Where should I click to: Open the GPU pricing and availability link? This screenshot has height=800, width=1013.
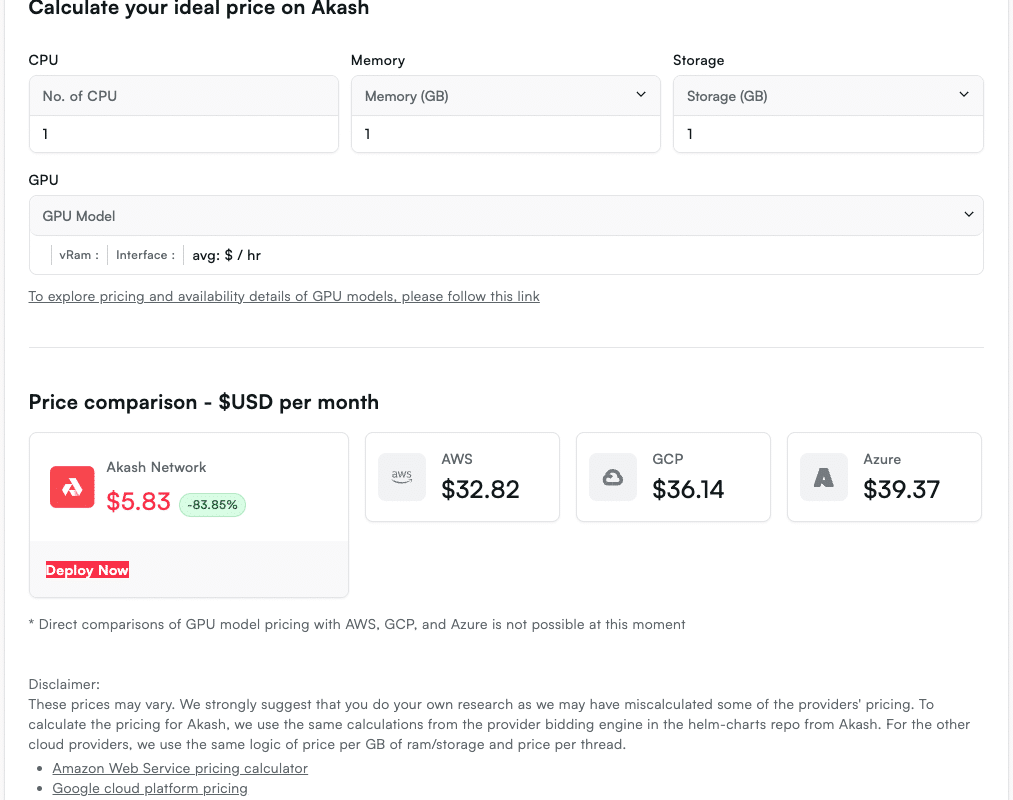point(284,296)
